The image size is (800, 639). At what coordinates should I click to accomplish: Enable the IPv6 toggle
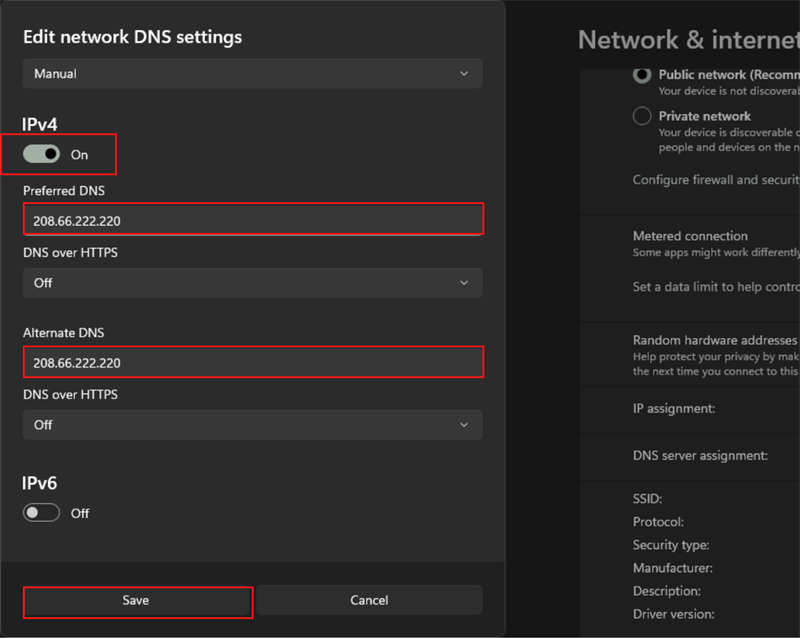41,512
